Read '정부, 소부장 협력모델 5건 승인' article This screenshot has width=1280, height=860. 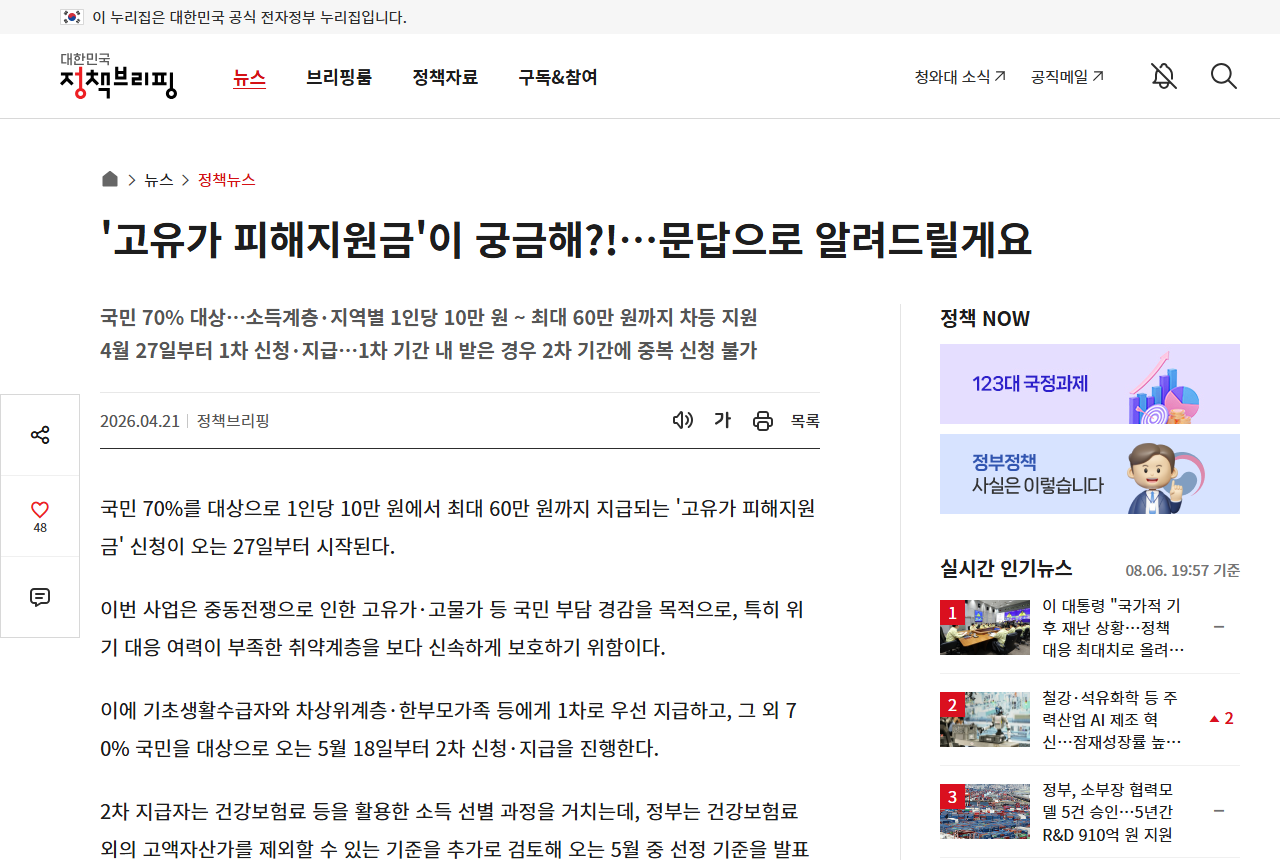pos(1108,811)
